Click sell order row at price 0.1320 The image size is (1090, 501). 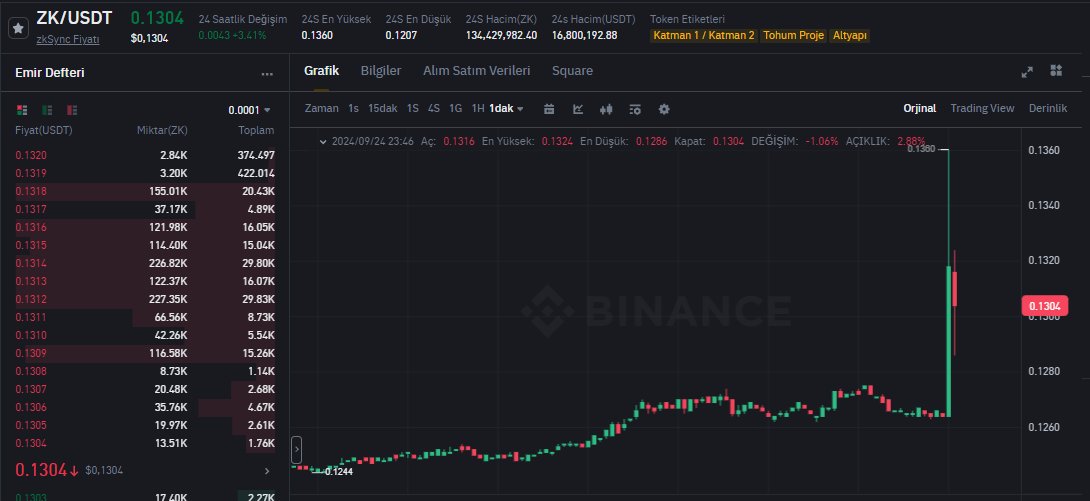[x=145, y=155]
